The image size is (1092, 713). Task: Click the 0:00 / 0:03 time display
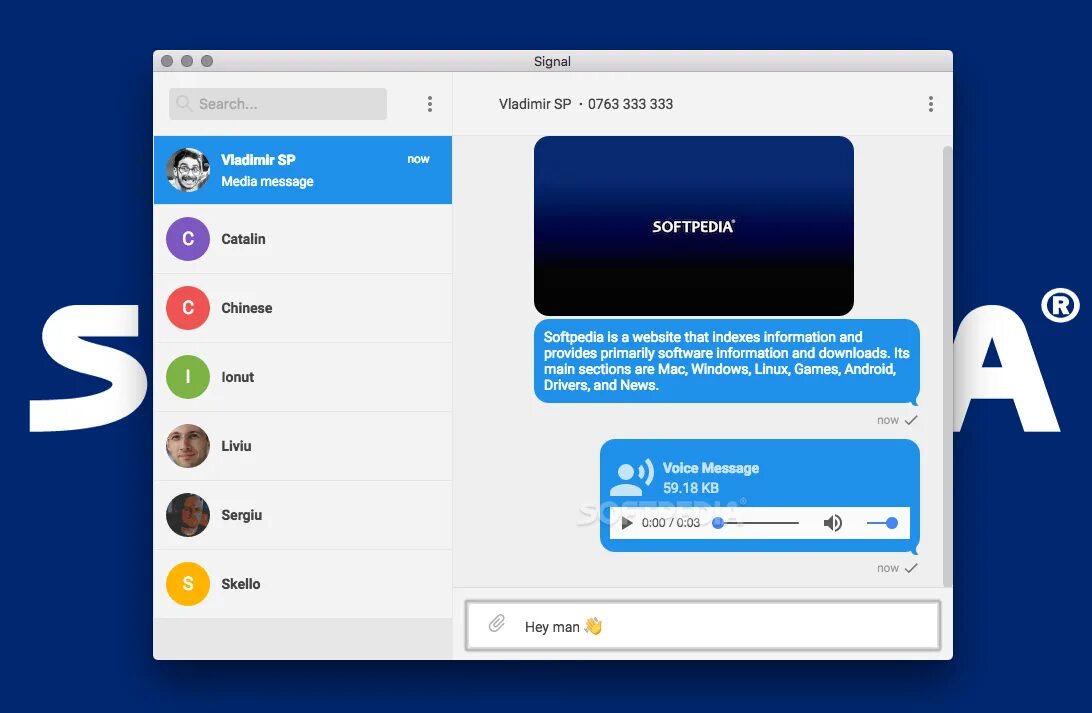(671, 523)
